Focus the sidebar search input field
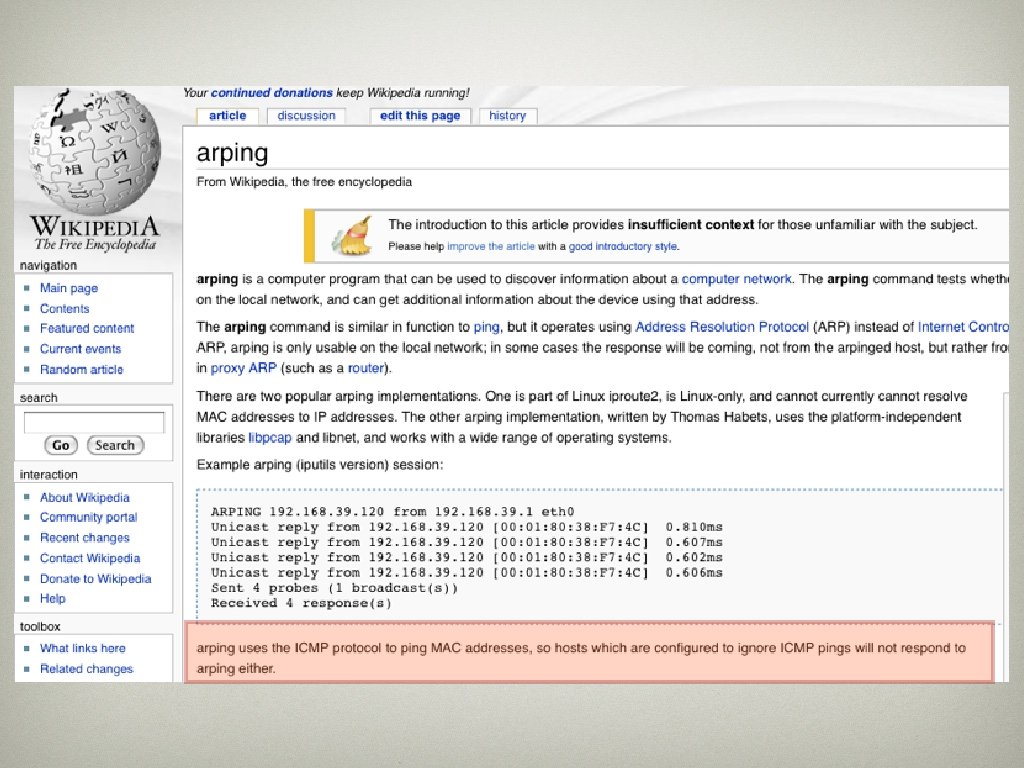Viewport: 1024px width, 768px height. [93, 423]
